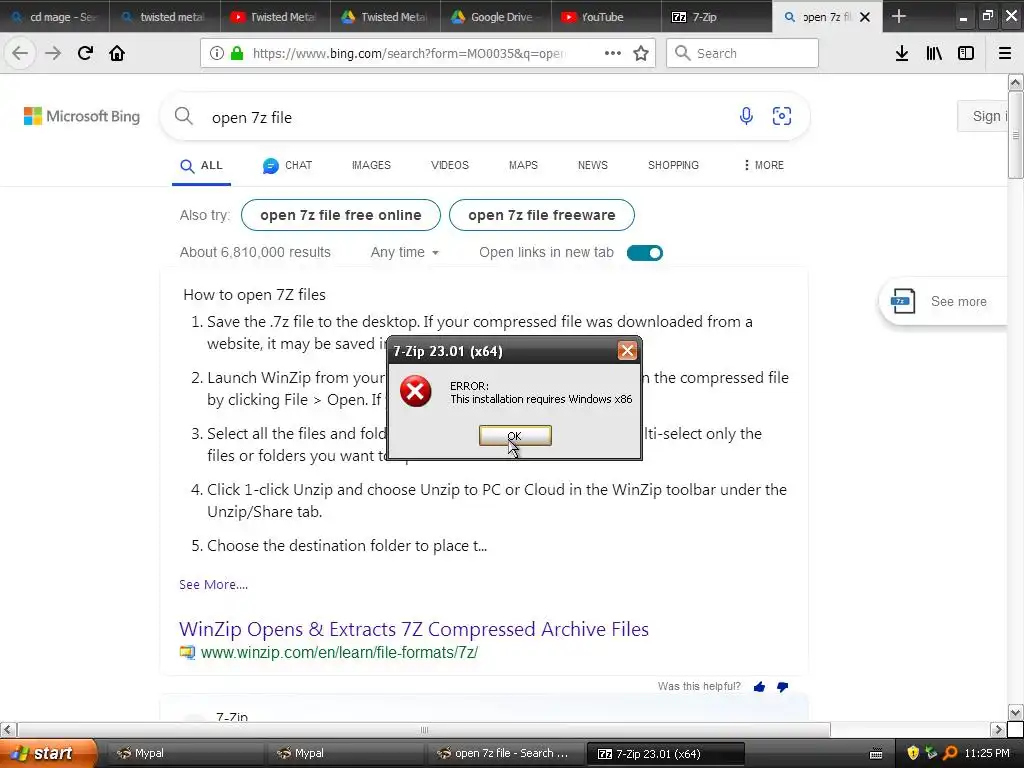This screenshot has height=768, width=1024.
Task: Switch to 7-Zip 23.01 taskbar button
Action: click(x=665, y=754)
